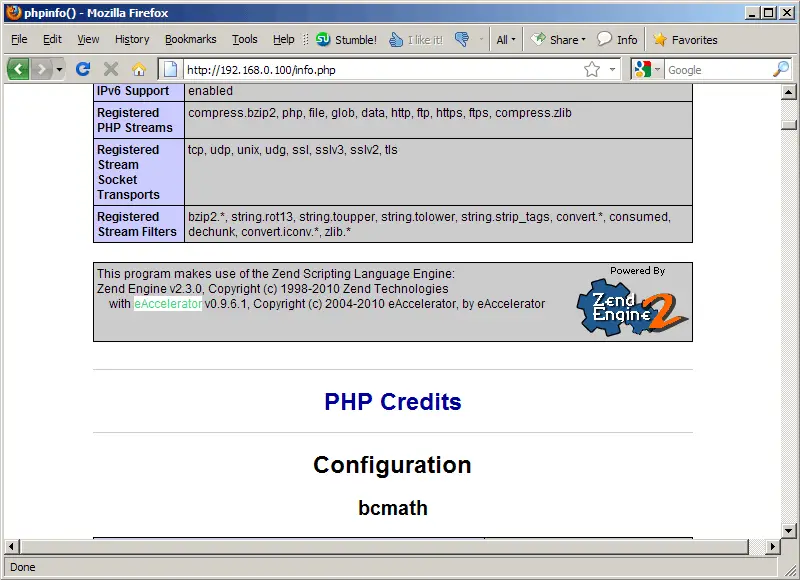Screen dimensions: 800x580
Task: Click the Forward navigation arrow
Action: [41, 69]
